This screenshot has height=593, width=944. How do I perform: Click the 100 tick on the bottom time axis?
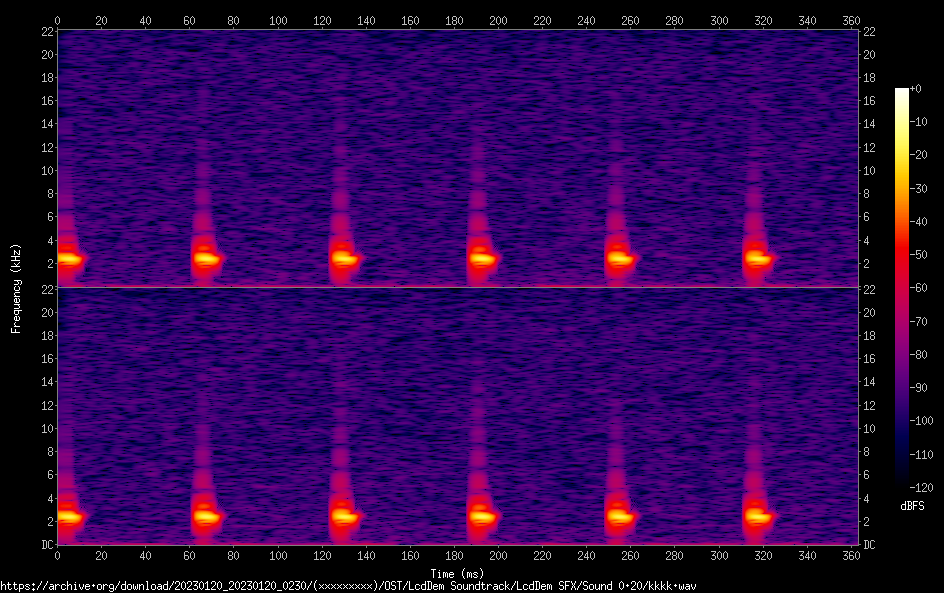[278, 555]
